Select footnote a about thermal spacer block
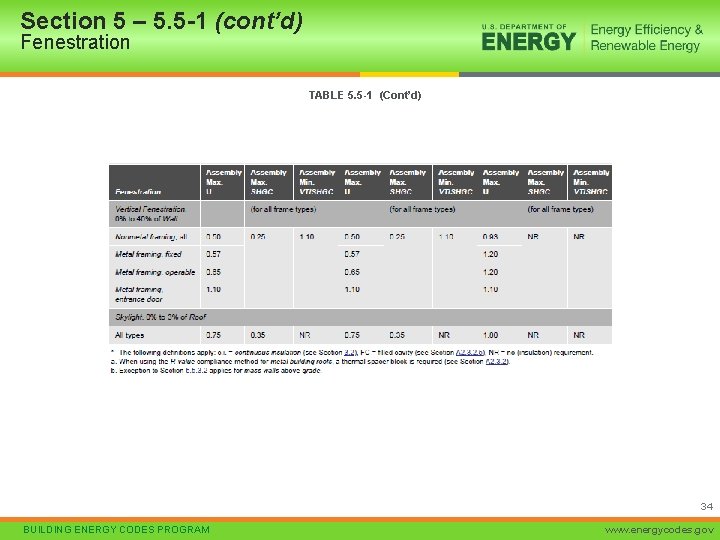This screenshot has width=720, height=540. click(310, 361)
